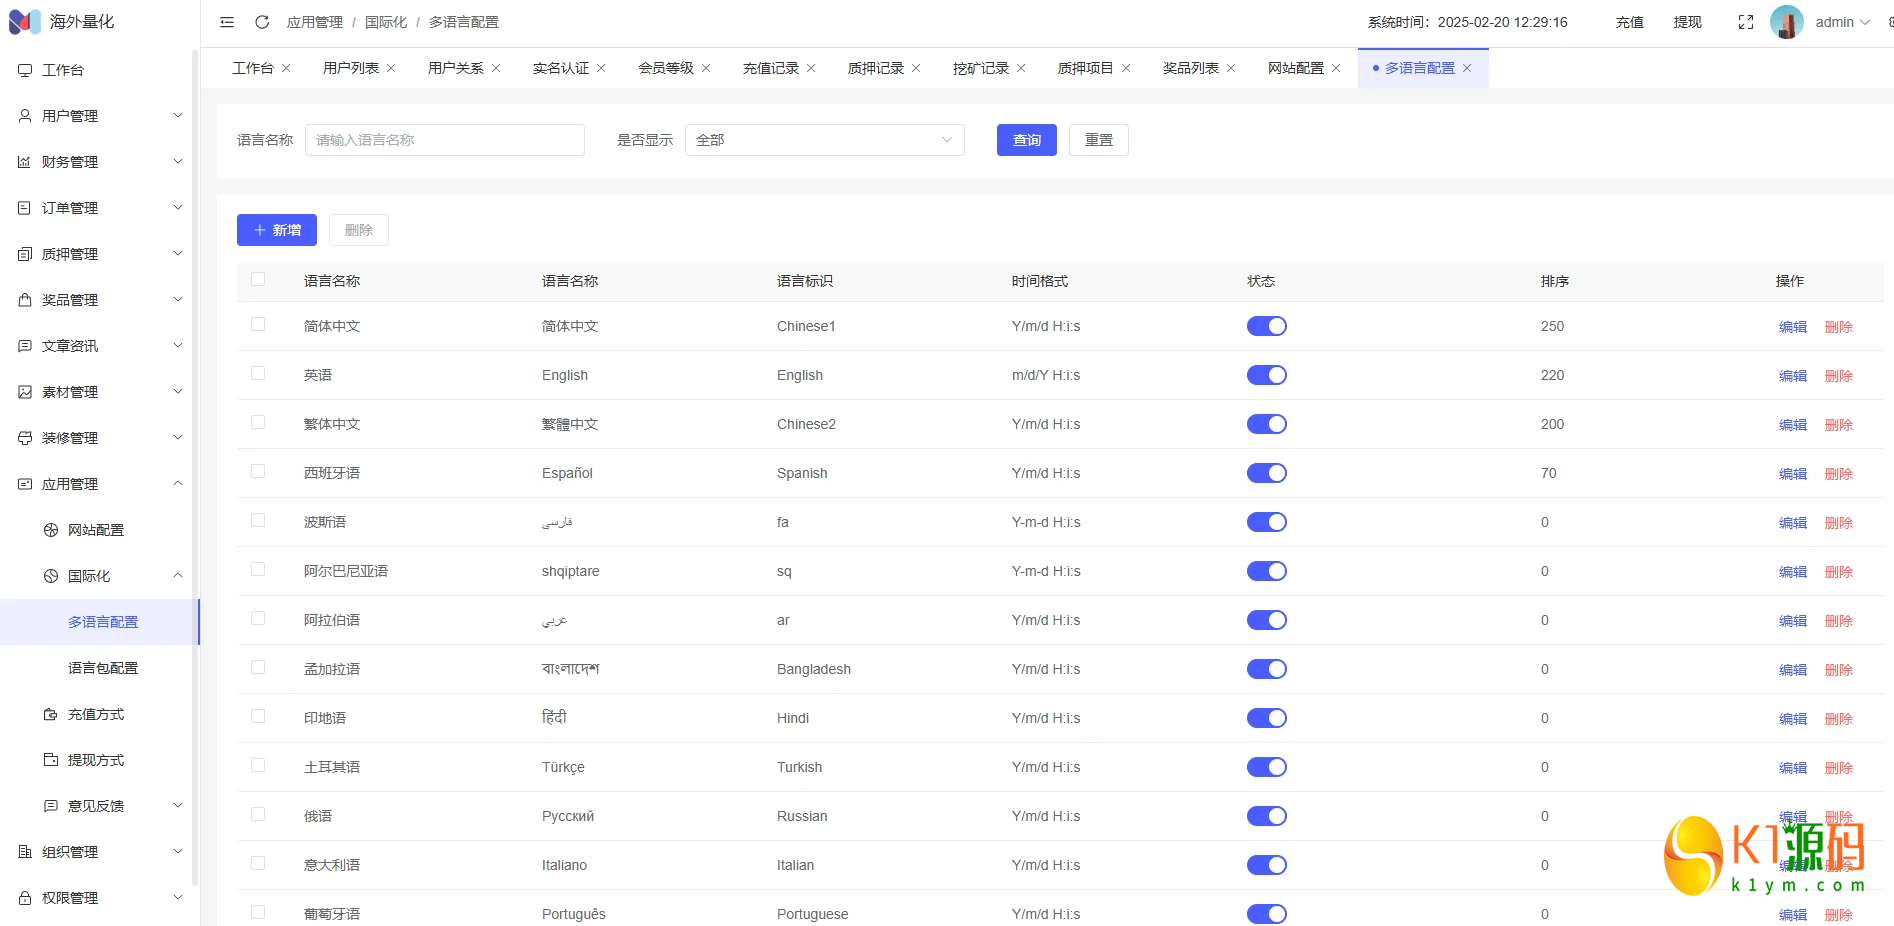Screen dimensions: 1894x926
Task: Collapse the 国际化 submenu
Action: 177,576
